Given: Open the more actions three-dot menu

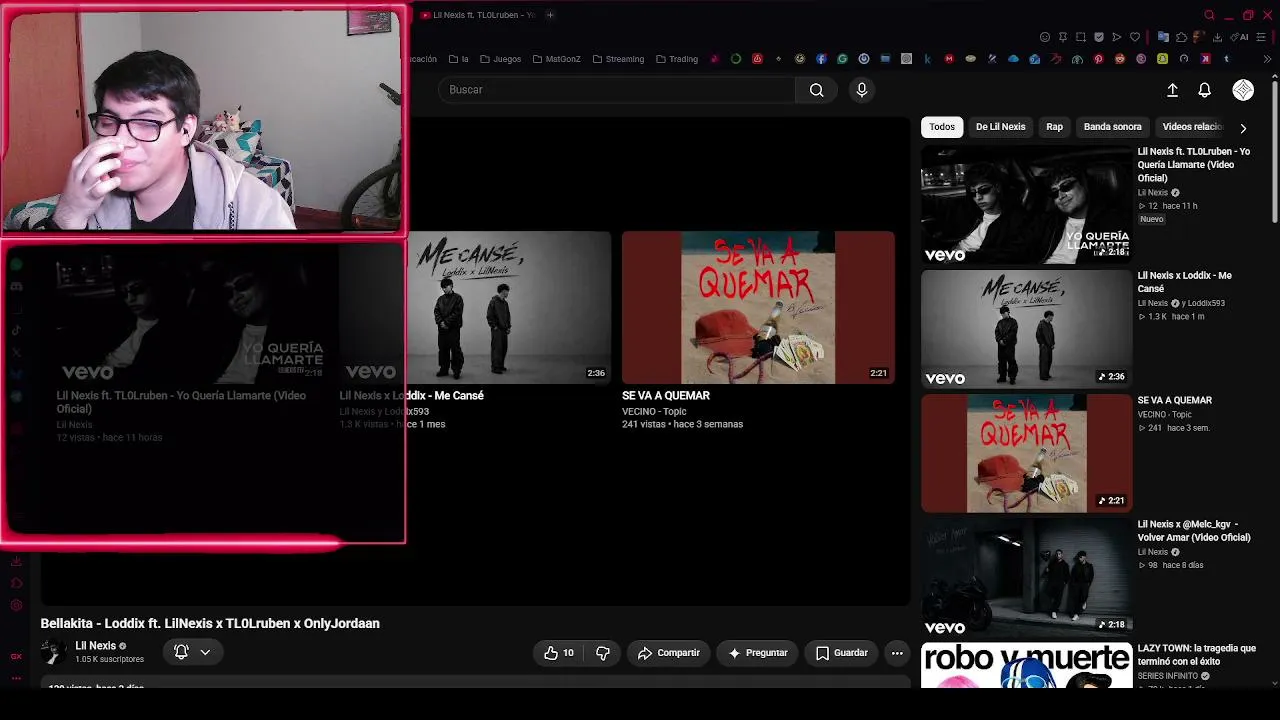Looking at the screenshot, I should [897, 653].
